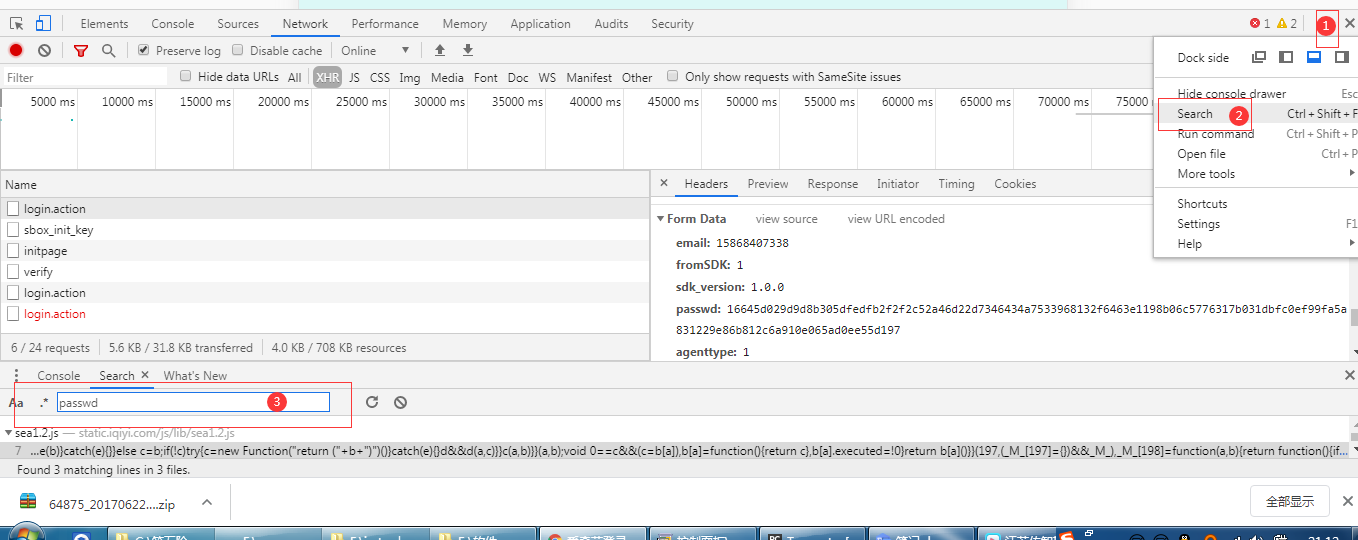Open the downloaded zip options chevron
This screenshot has height=540, width=1358.
coord(206,503)
